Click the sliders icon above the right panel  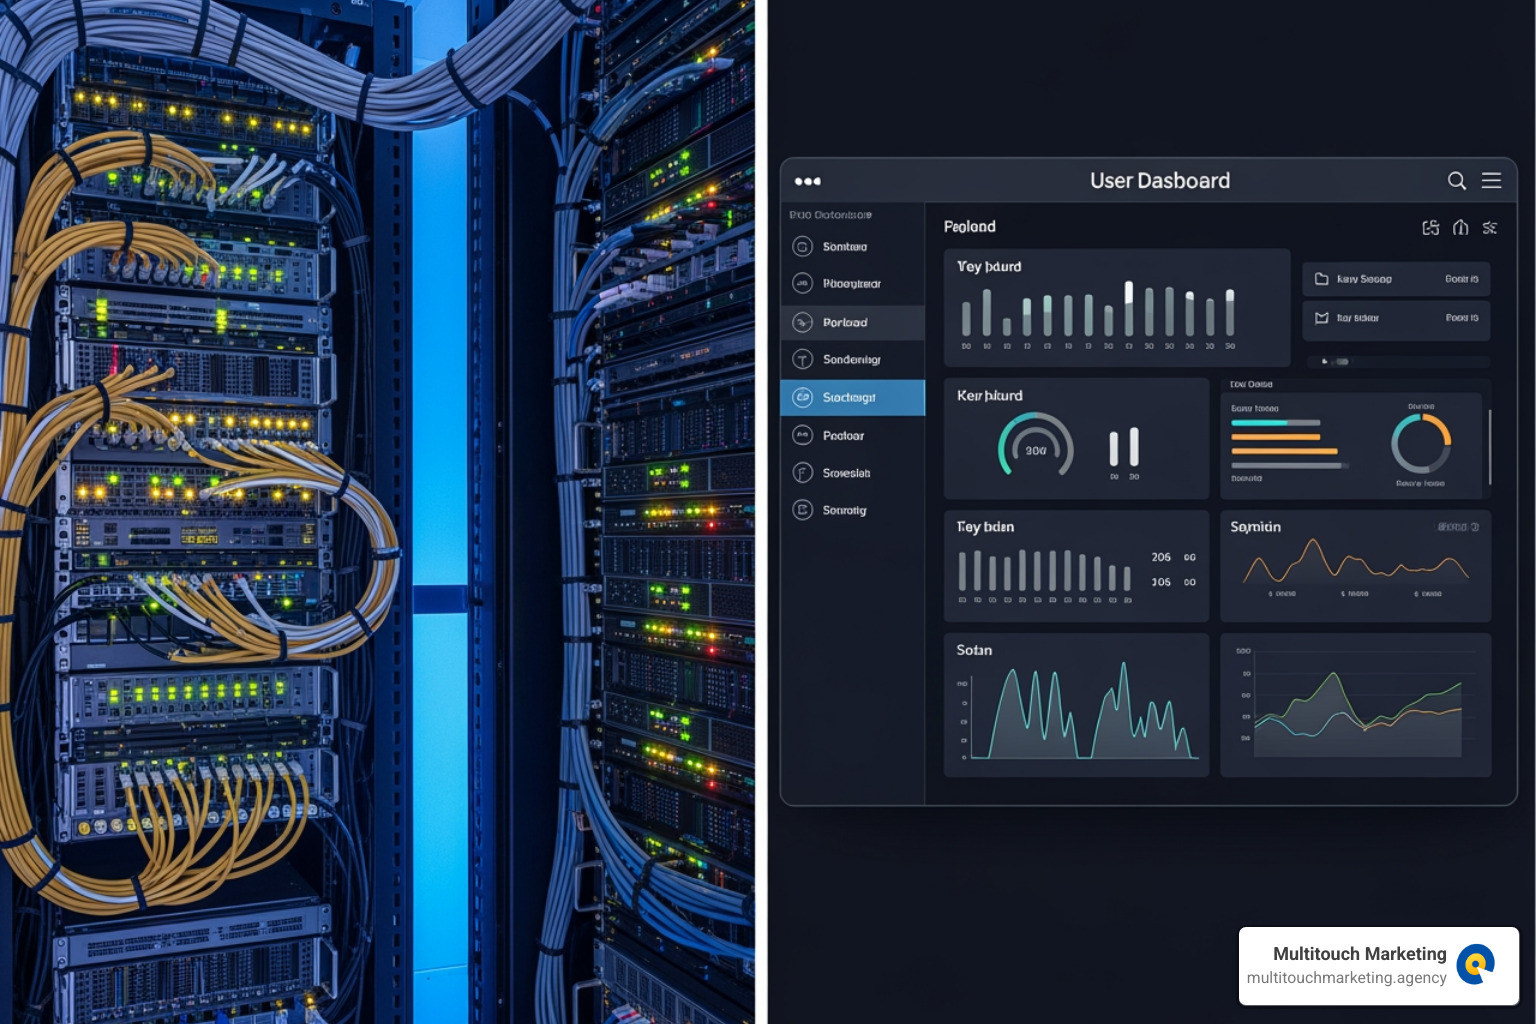tap(1489, 228)
